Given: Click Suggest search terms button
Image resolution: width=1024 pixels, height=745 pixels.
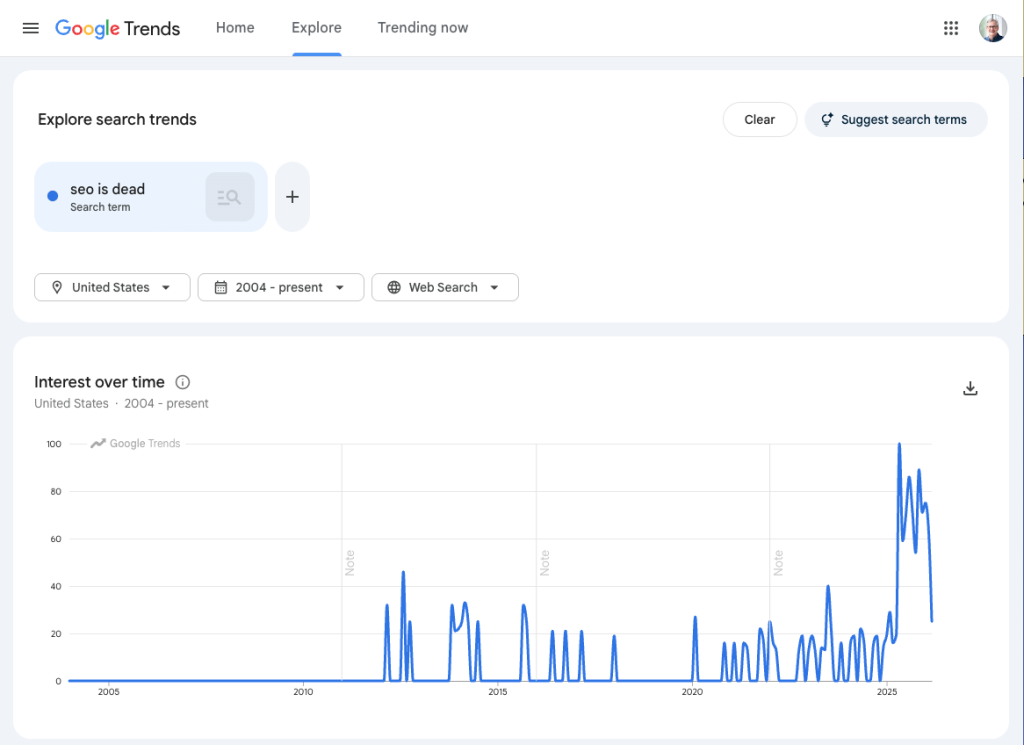Looking at the screenshot, I should click(x=895, y=119).
